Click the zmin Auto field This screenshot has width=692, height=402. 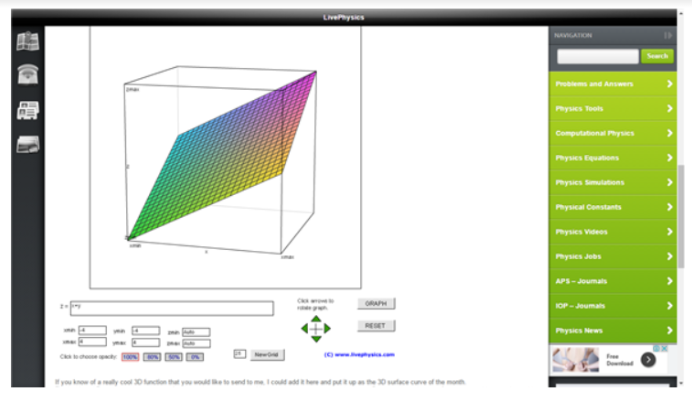196,332
